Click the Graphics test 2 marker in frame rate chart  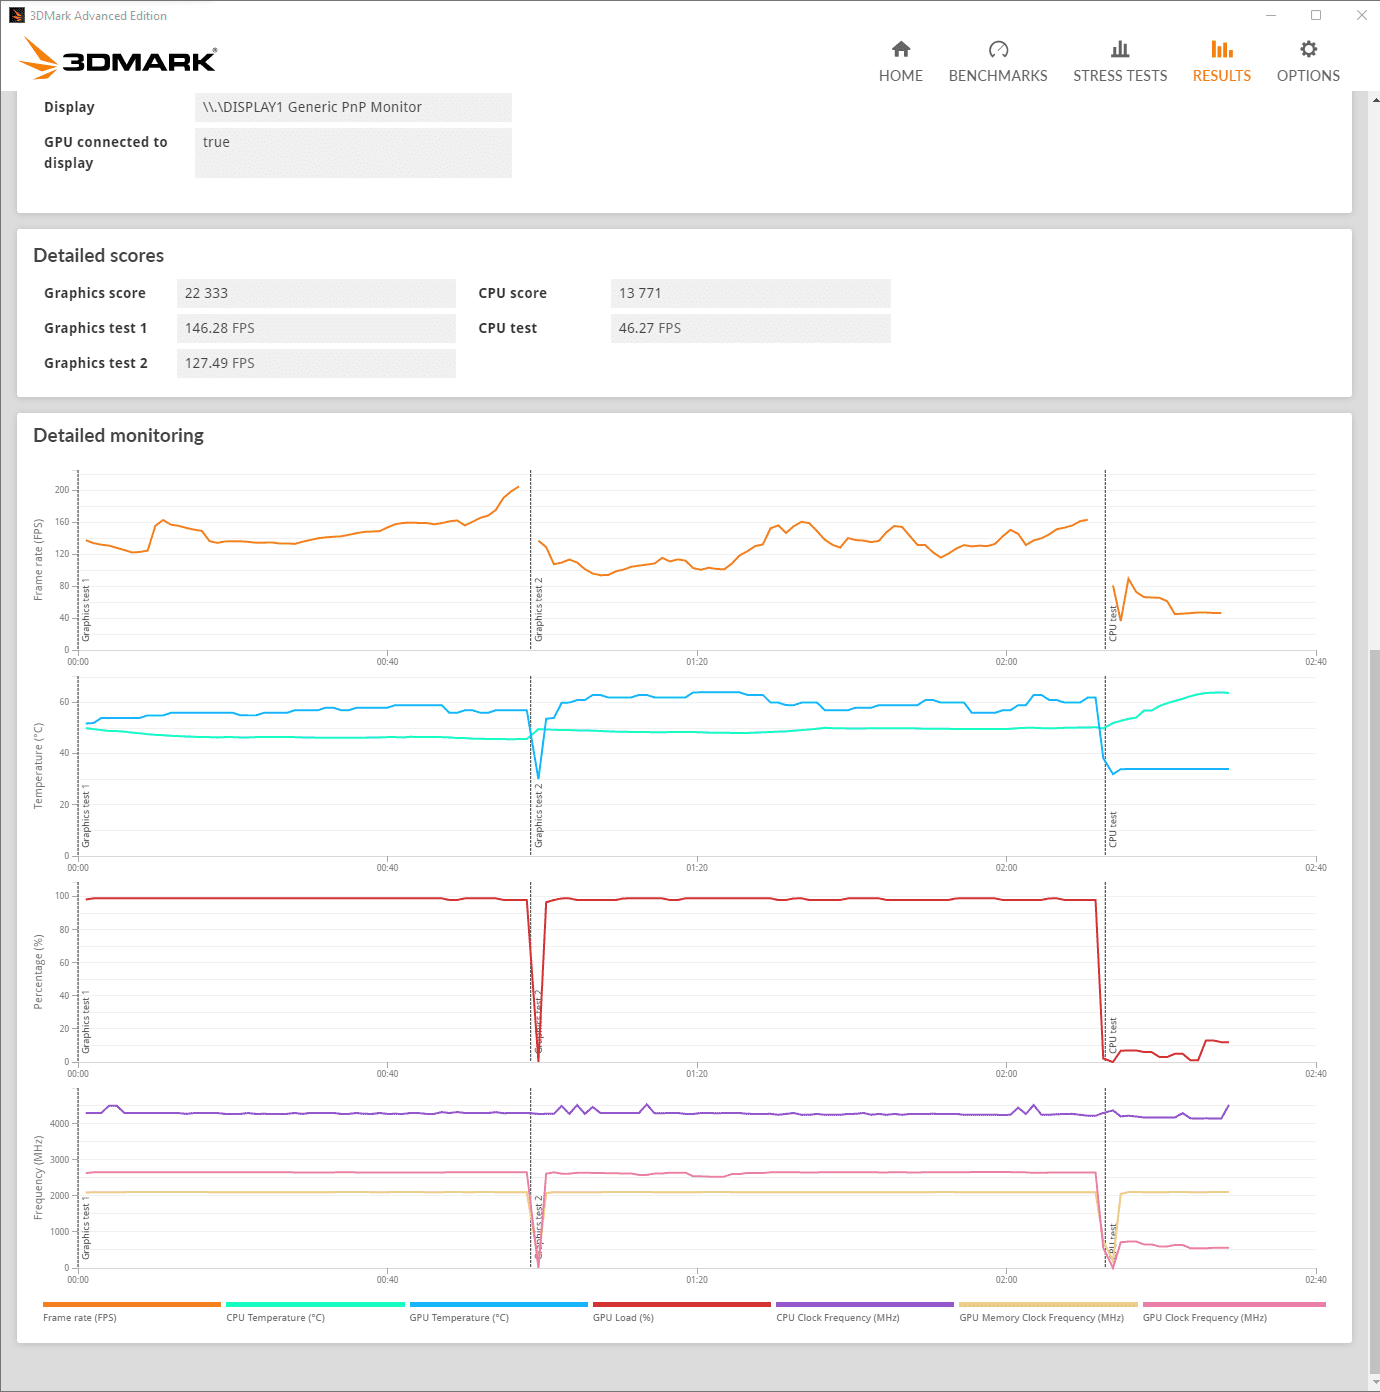click(x=539, y=609)
